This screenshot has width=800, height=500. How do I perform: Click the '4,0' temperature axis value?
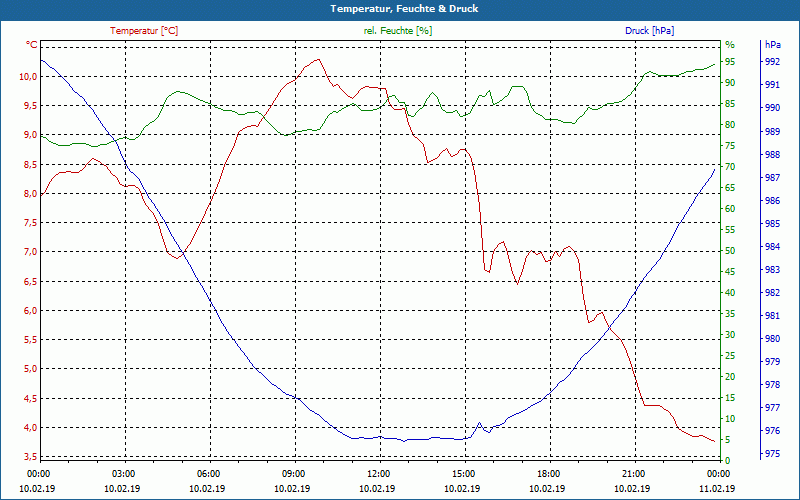(x=30, y=427)
